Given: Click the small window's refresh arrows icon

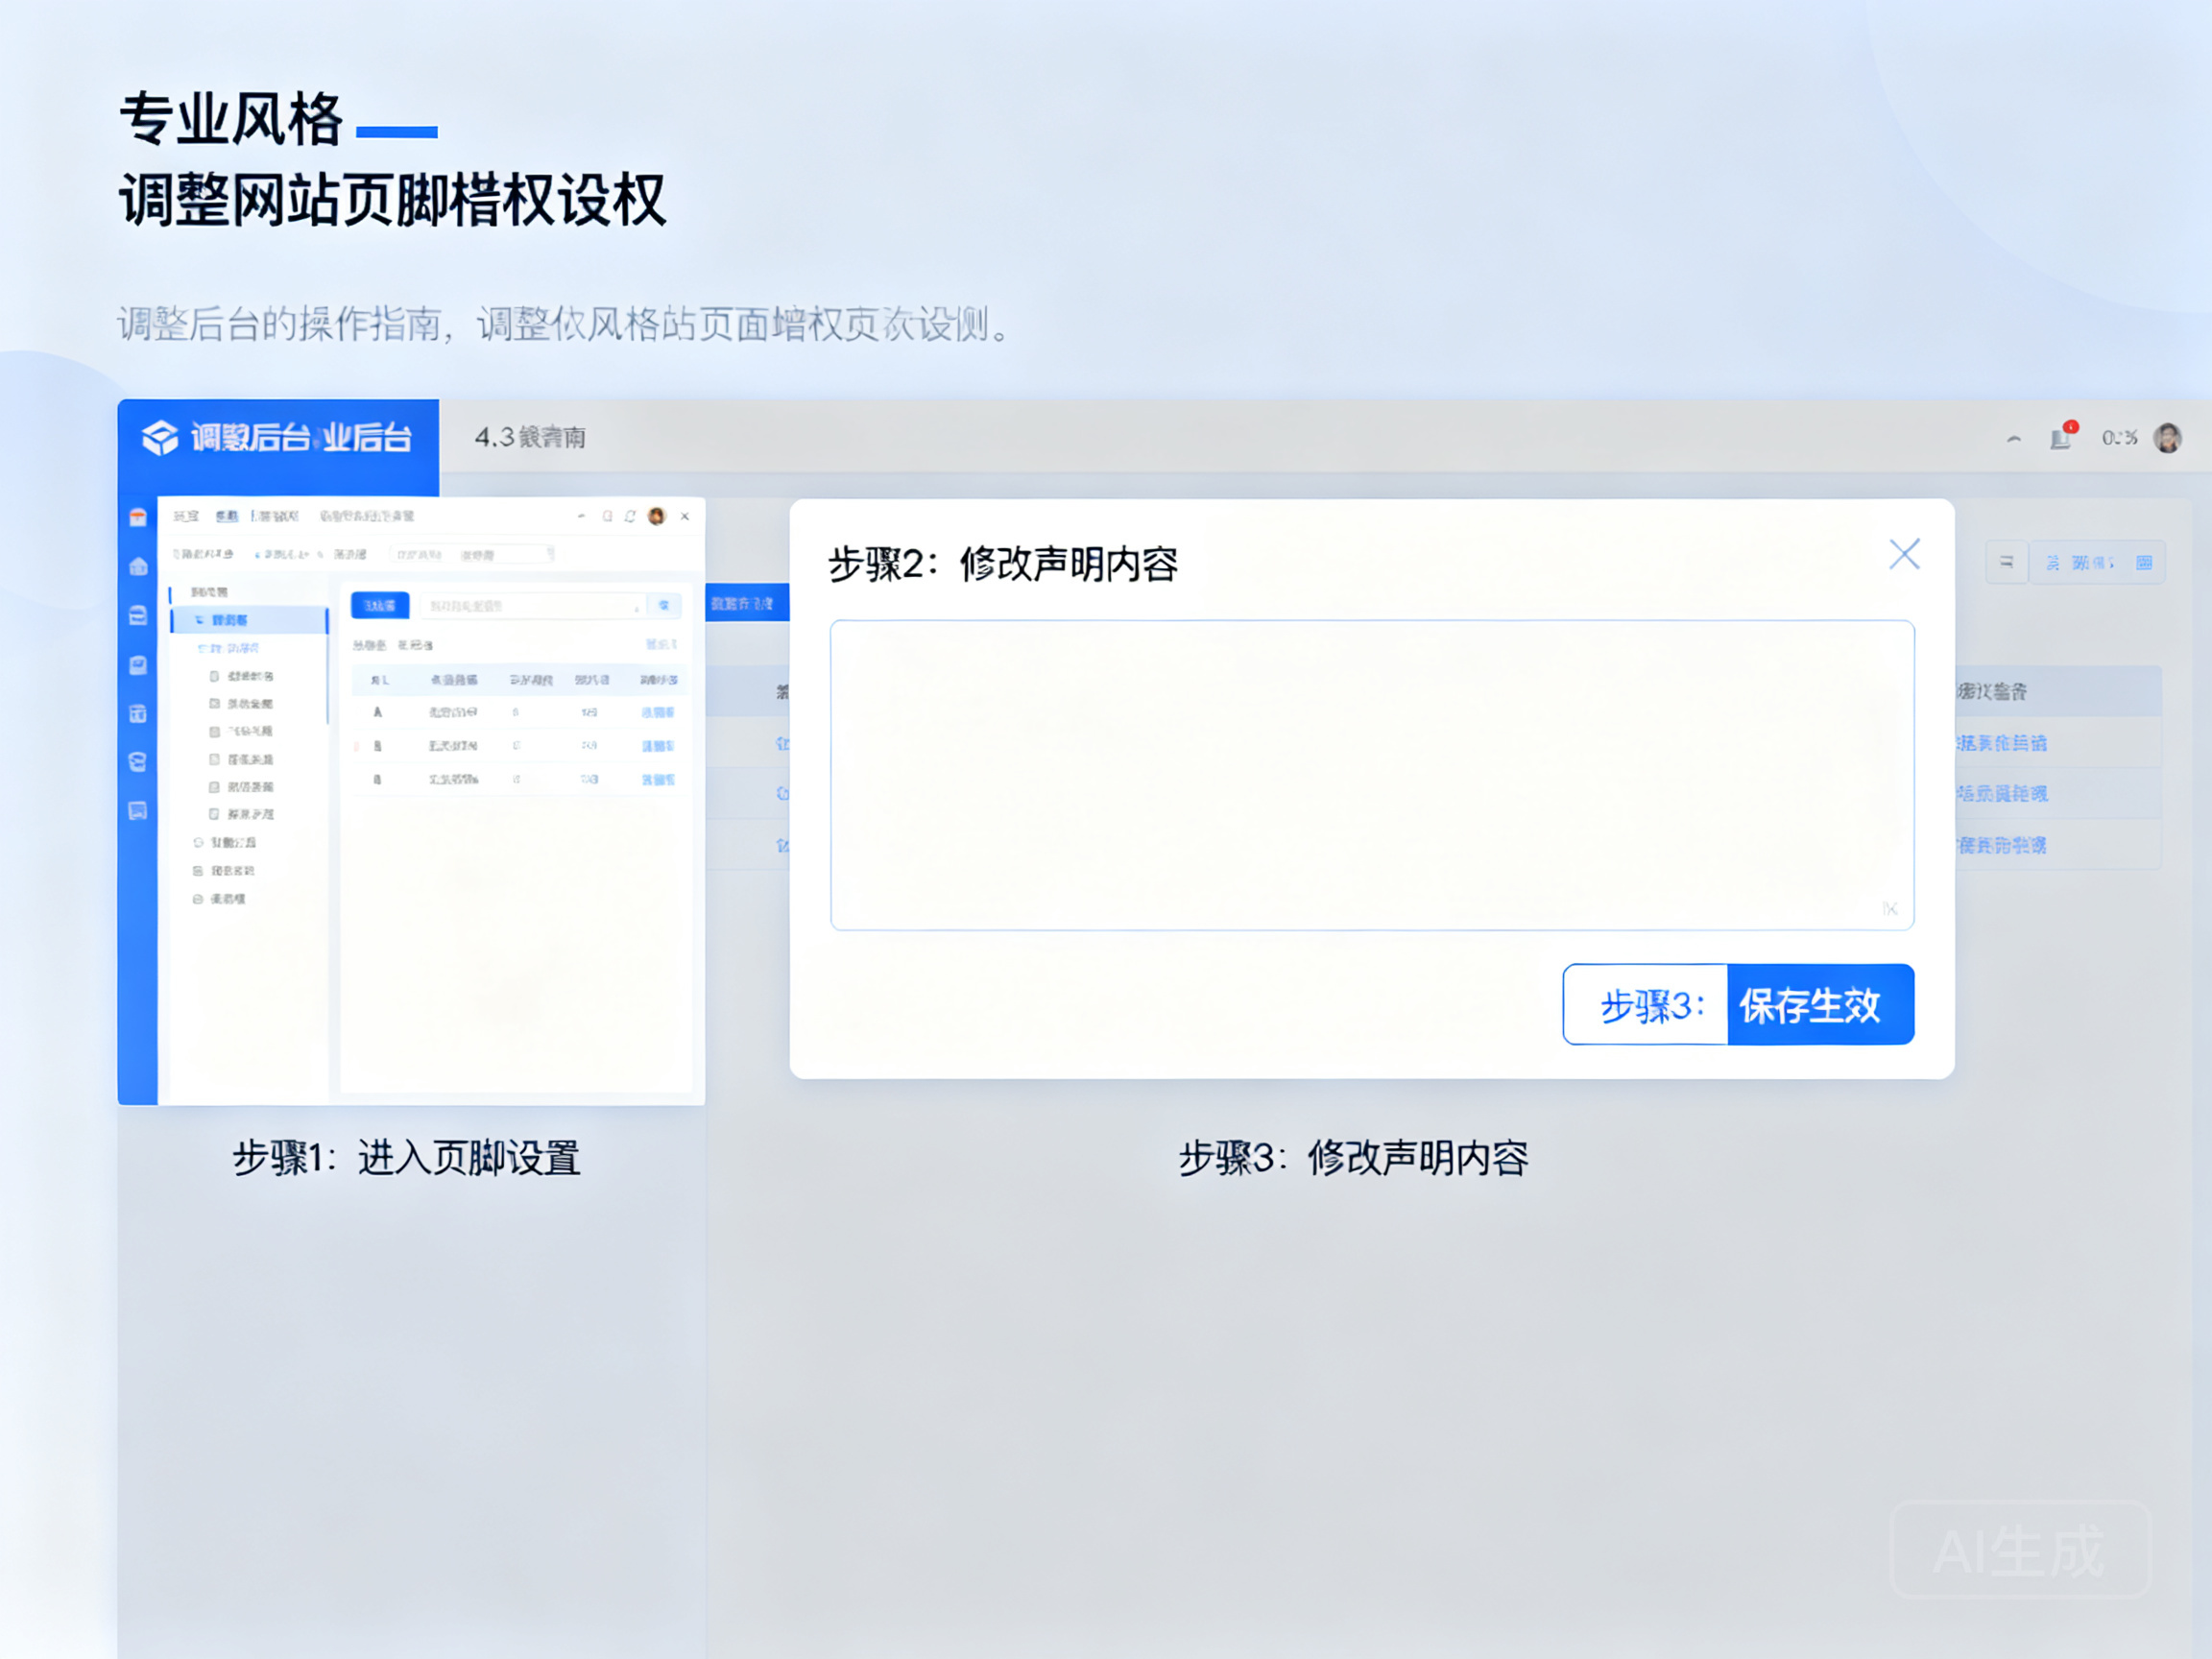Looking at the screenshot, I should (630, 516).
